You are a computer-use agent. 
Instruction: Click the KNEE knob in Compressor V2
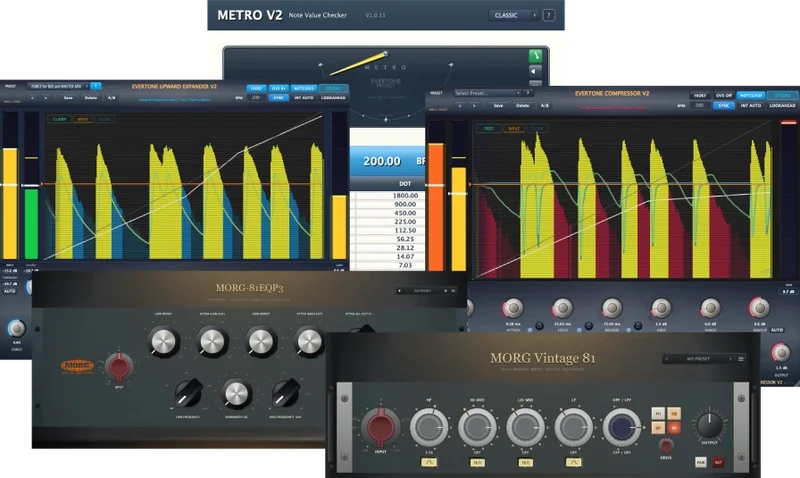(x=661, y=308)
